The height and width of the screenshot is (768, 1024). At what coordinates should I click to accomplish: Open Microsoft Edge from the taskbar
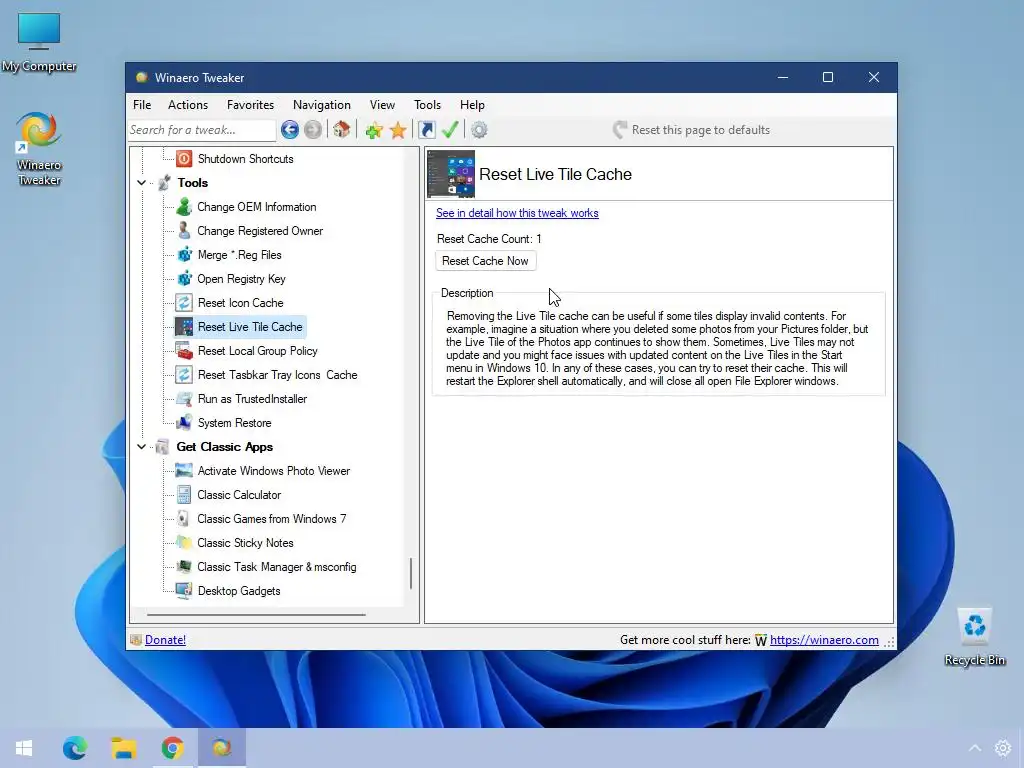point(74,748)
